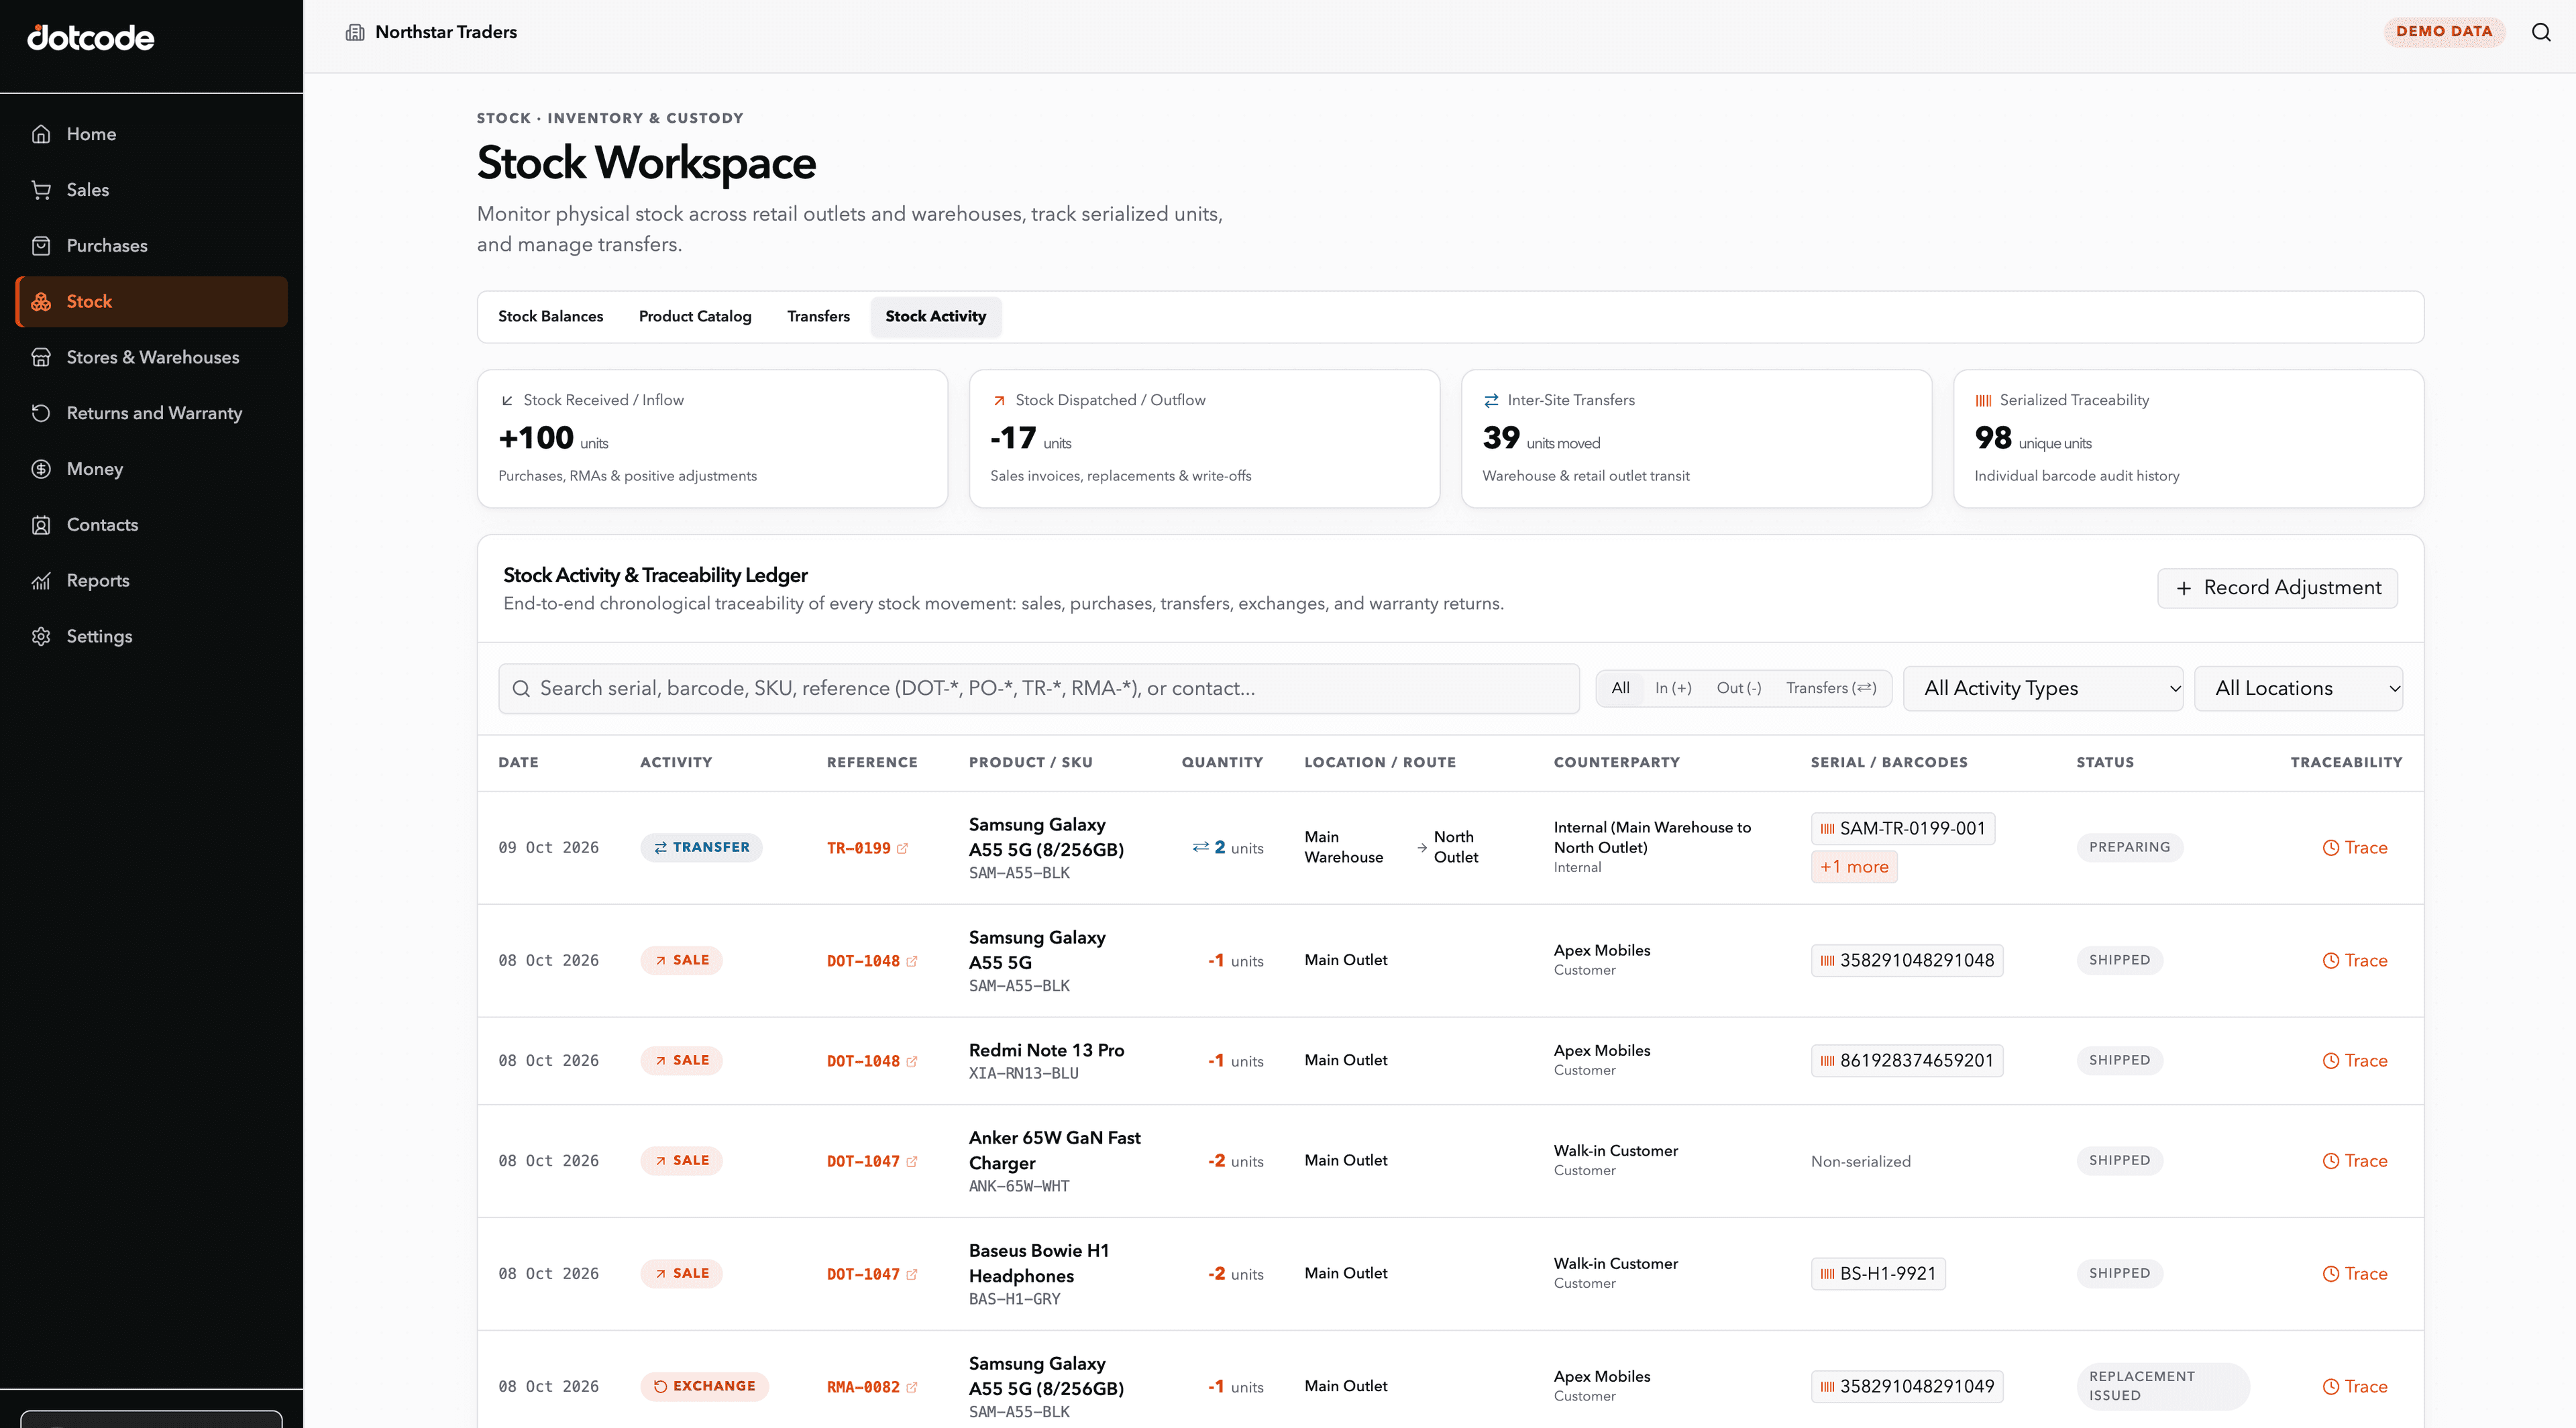2576x1428 pixels.
Task: Open the Stock Received / Inflow card
Action: (x=712, y=439)
